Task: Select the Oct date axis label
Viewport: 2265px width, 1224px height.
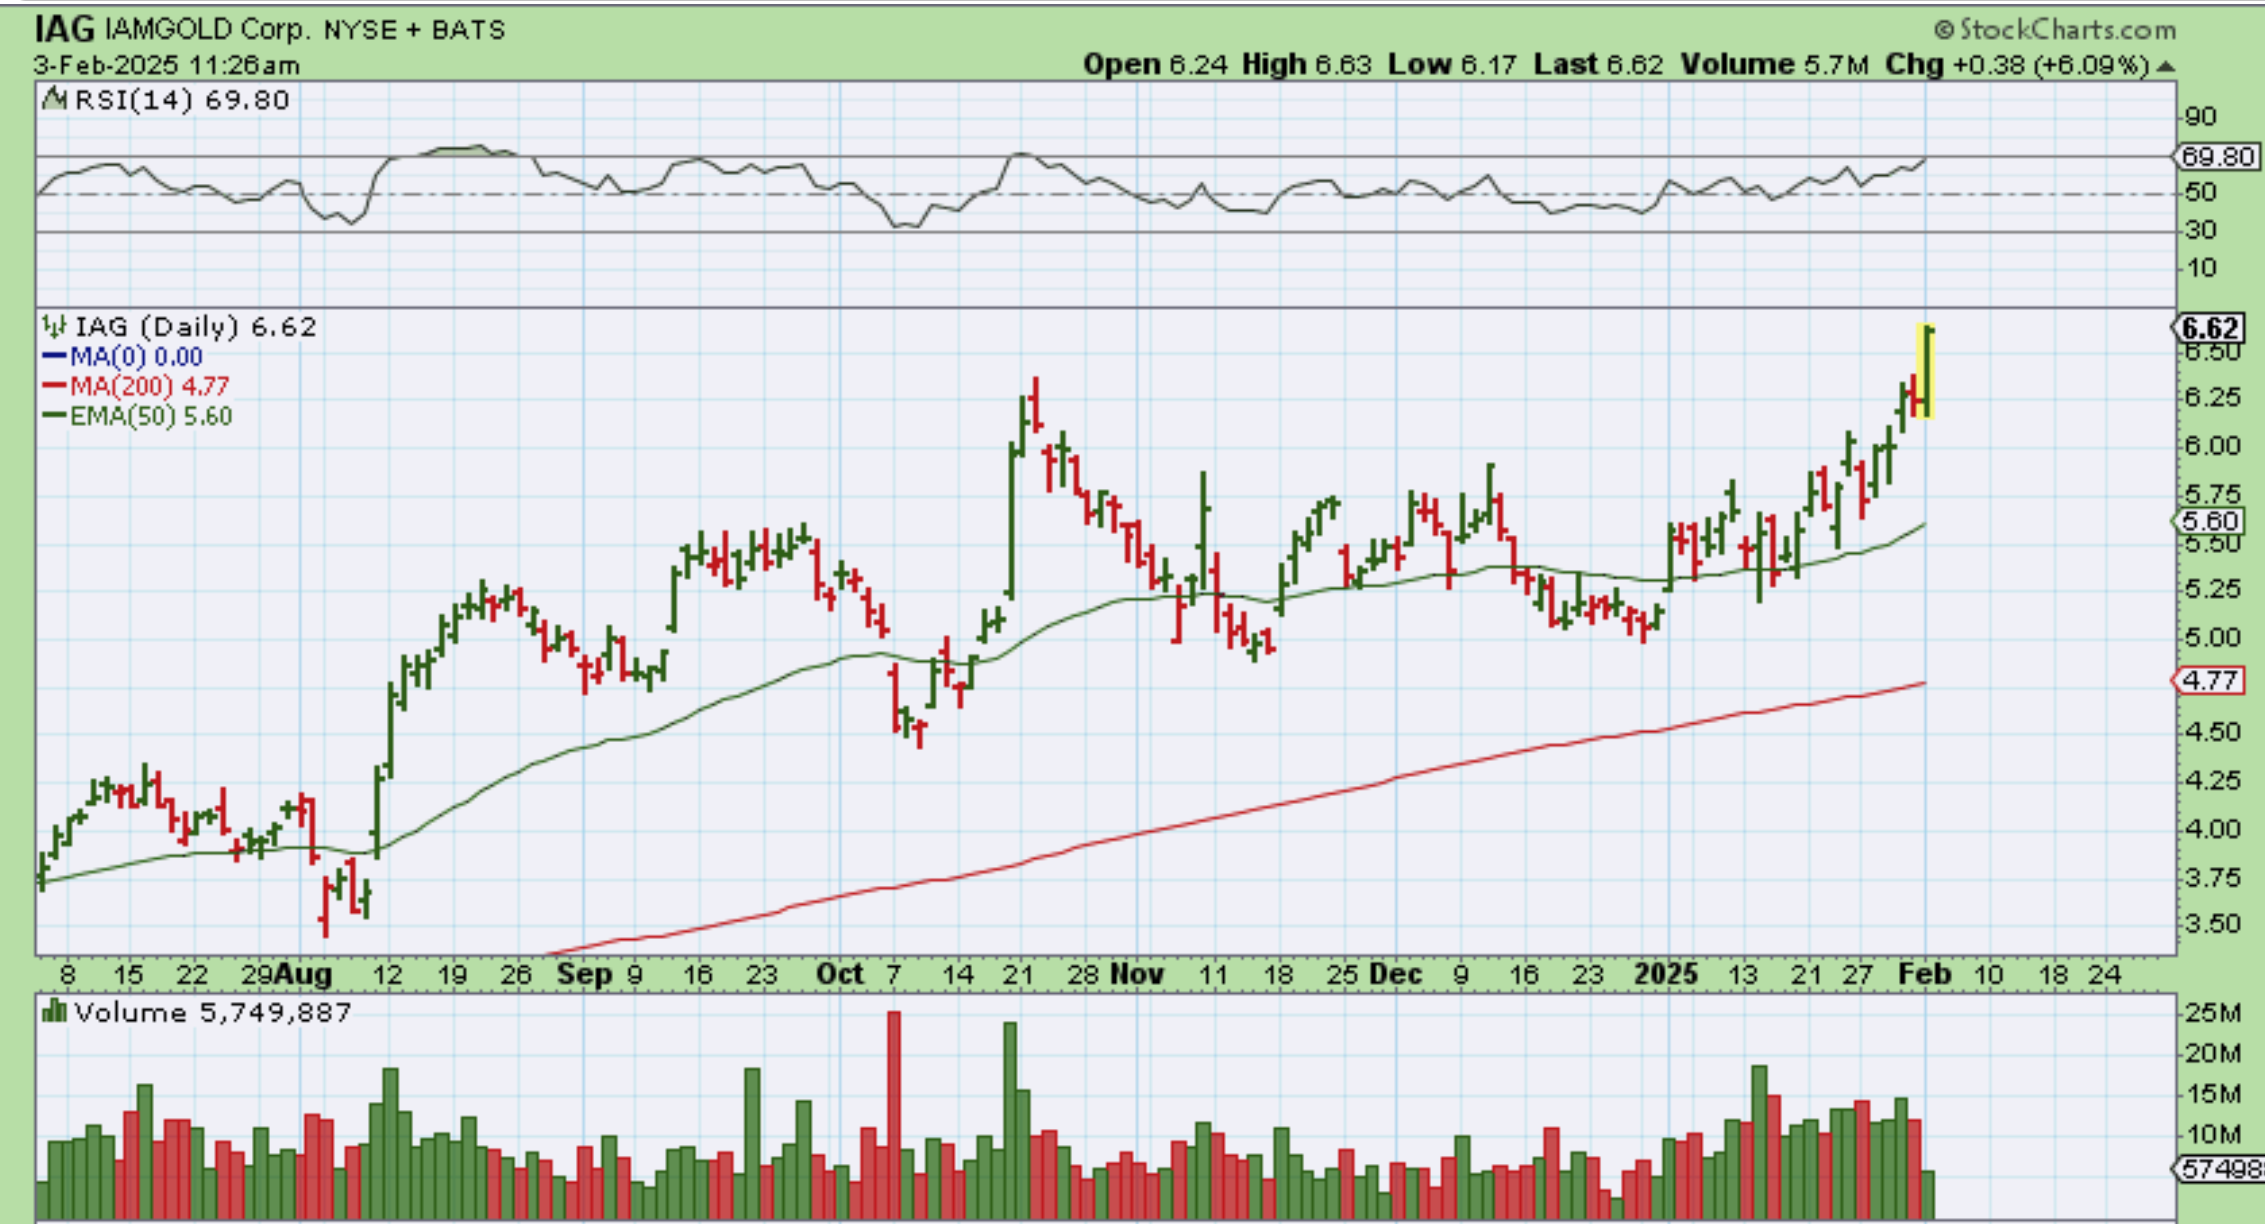Action: [x=839, y=974]
